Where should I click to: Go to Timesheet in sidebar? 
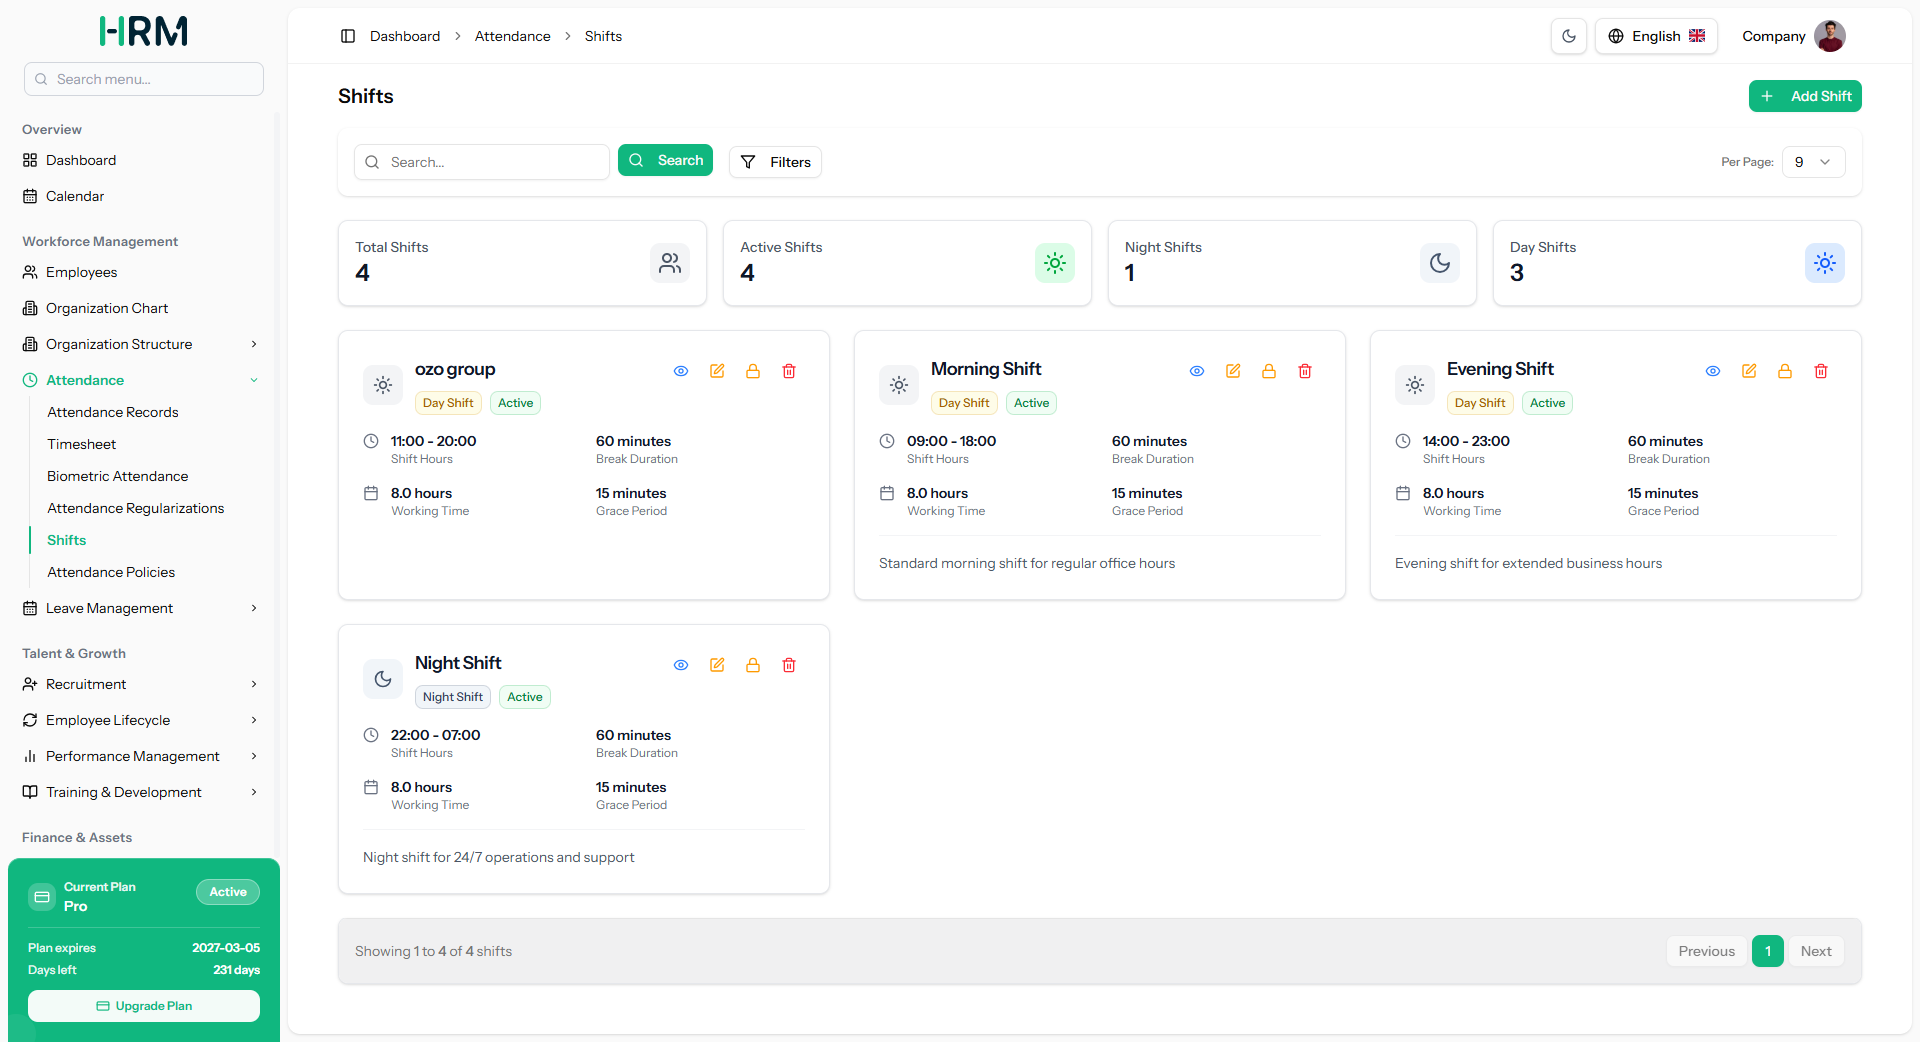click(81, 444)
